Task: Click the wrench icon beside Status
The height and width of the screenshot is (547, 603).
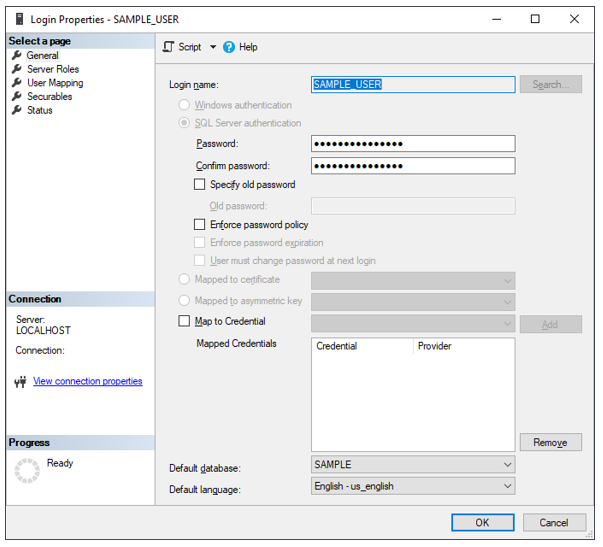Action: pyautogui.click(x=17, y=110)
